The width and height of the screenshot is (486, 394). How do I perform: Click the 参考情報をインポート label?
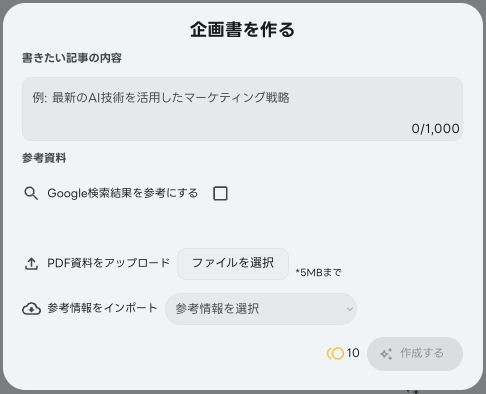click(102, 308)
